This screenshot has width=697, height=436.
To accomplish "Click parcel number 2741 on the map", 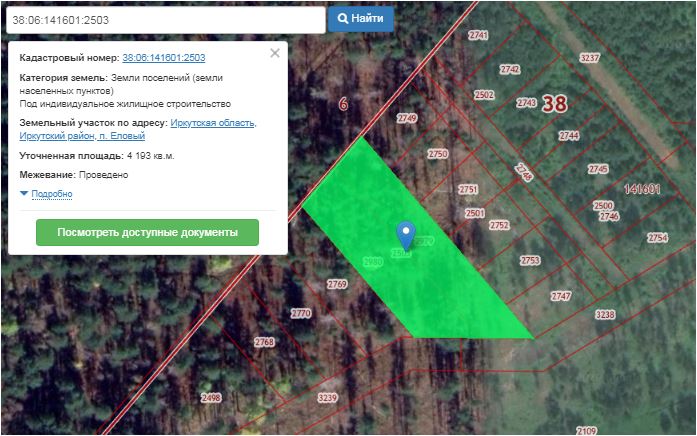I will tap(478, 35).
